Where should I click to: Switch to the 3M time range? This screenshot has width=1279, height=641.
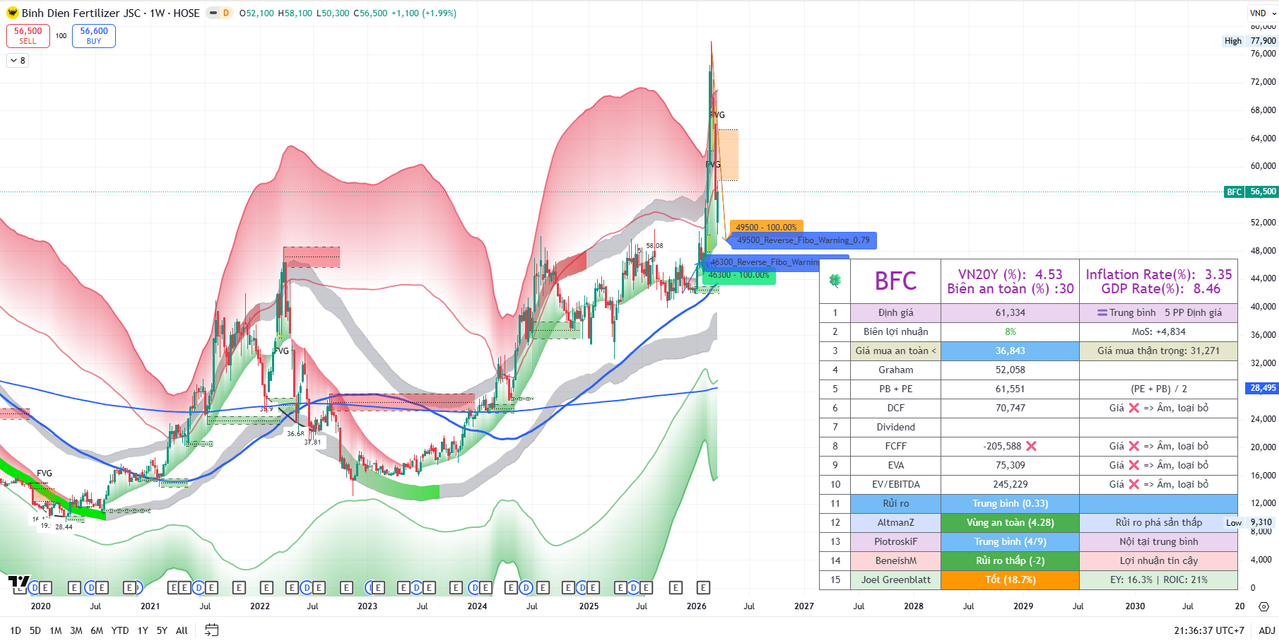pos(76,630)
